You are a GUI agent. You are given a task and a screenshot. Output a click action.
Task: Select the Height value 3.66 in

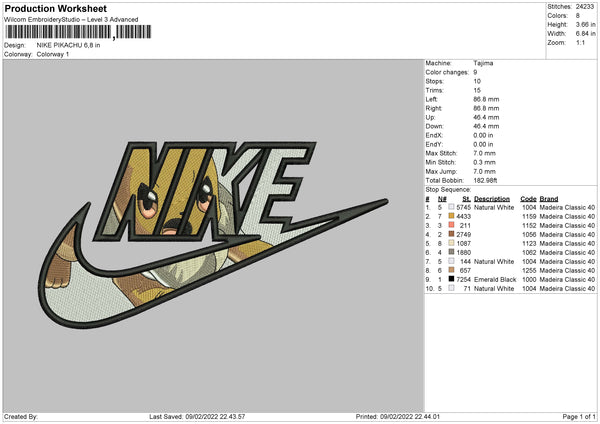[585, 24]
